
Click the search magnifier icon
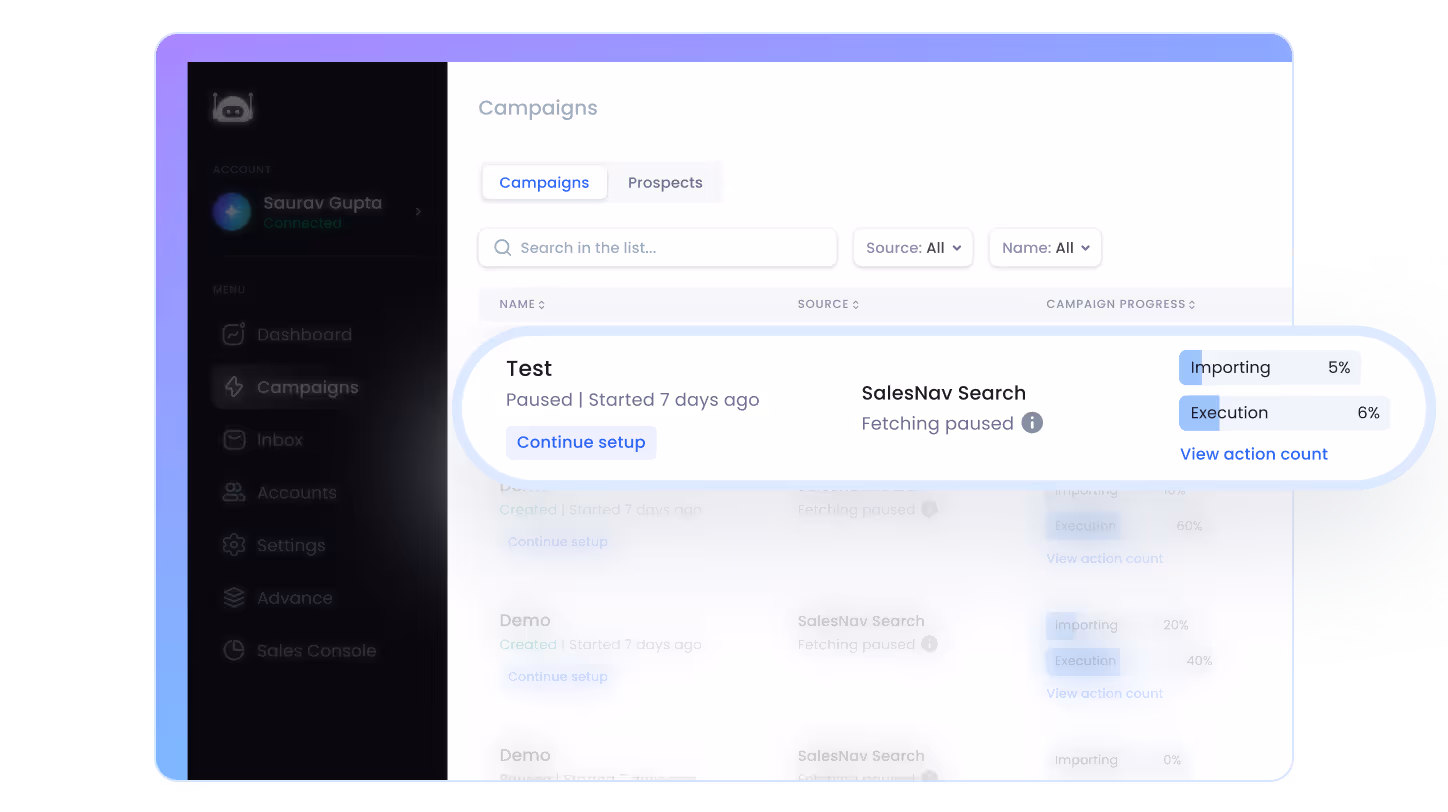[503, 248]
